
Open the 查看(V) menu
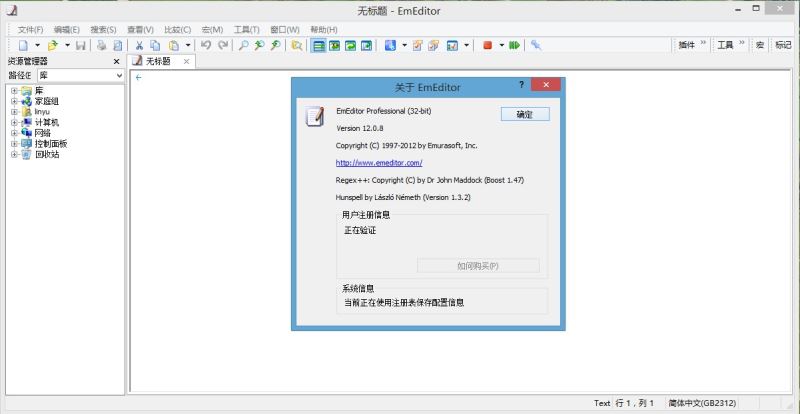pos(140,30)
